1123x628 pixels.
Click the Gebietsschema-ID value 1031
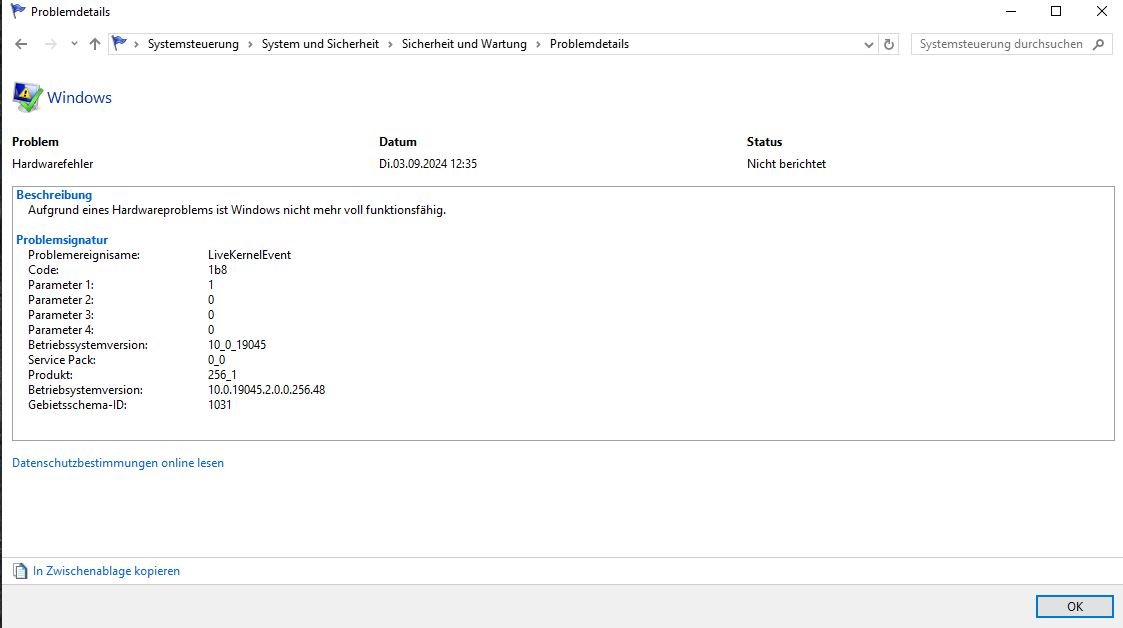(x=220, y=405)
